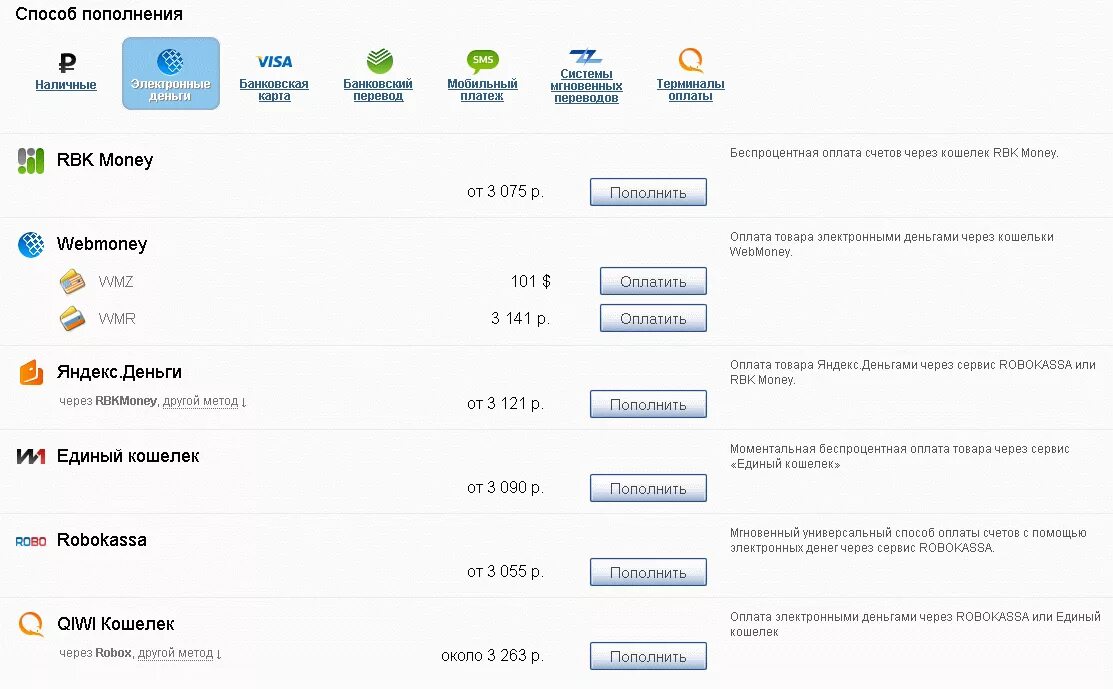Click the WebMoney globe icon in Электронные деньги tab
The image size is (1113, 689).
[x=170, y=62]
